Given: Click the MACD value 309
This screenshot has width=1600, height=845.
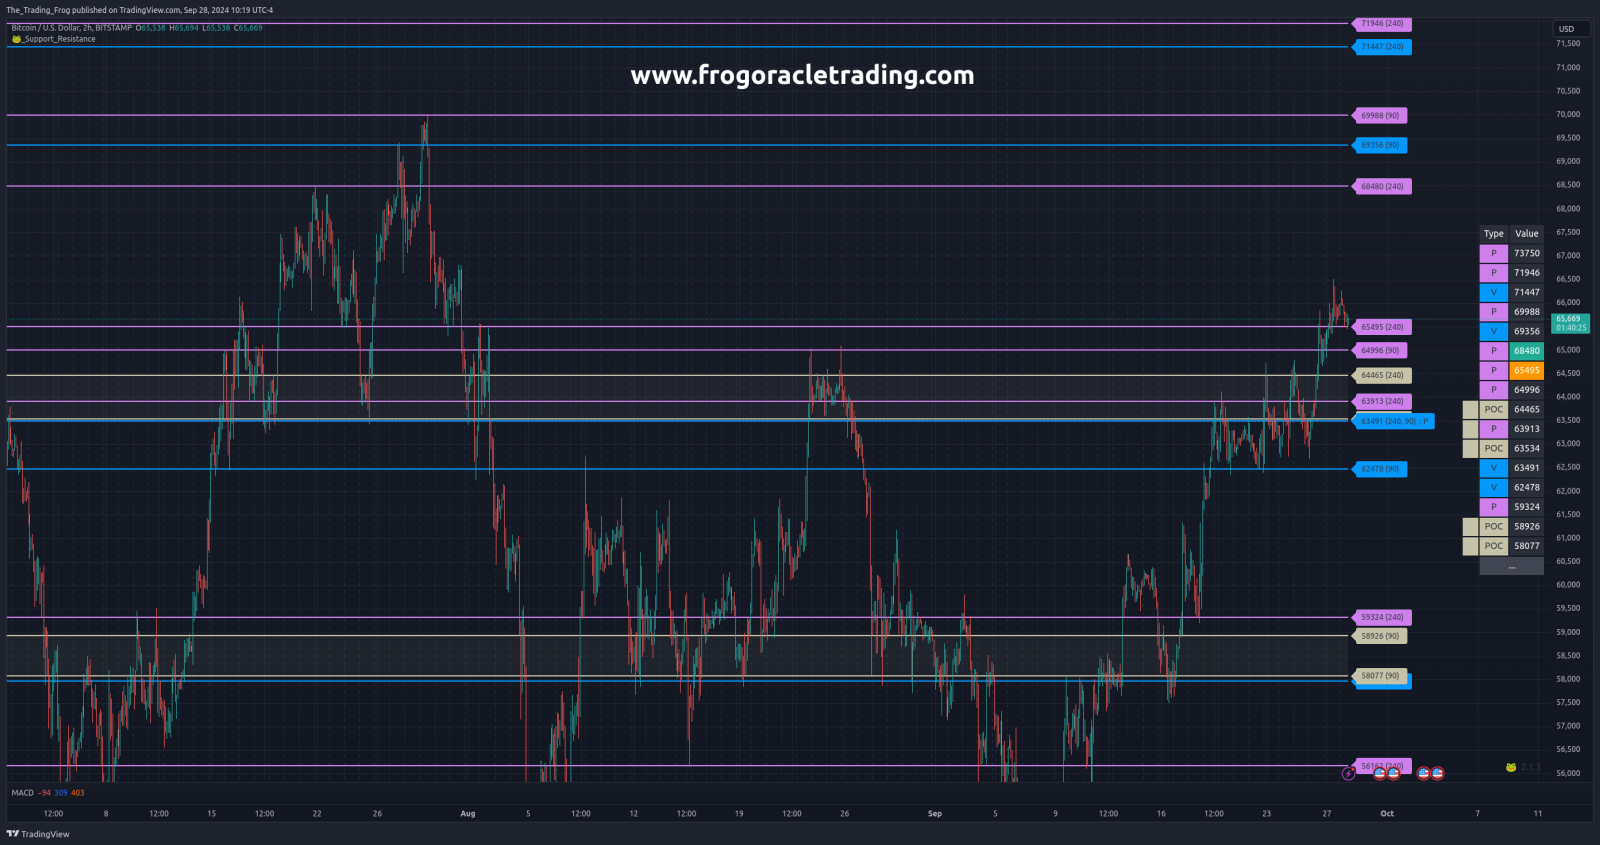Looking at the screenshot, I should 61,793.
